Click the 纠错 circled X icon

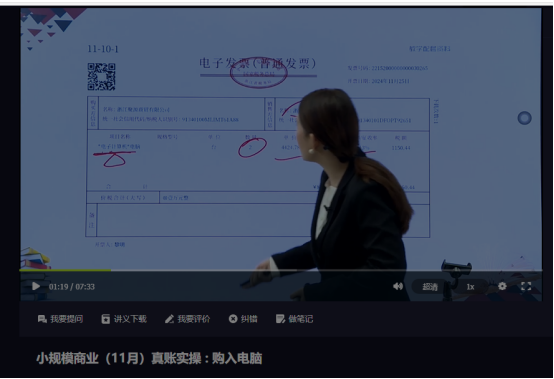pyautogui.click(x=233, y=319)
